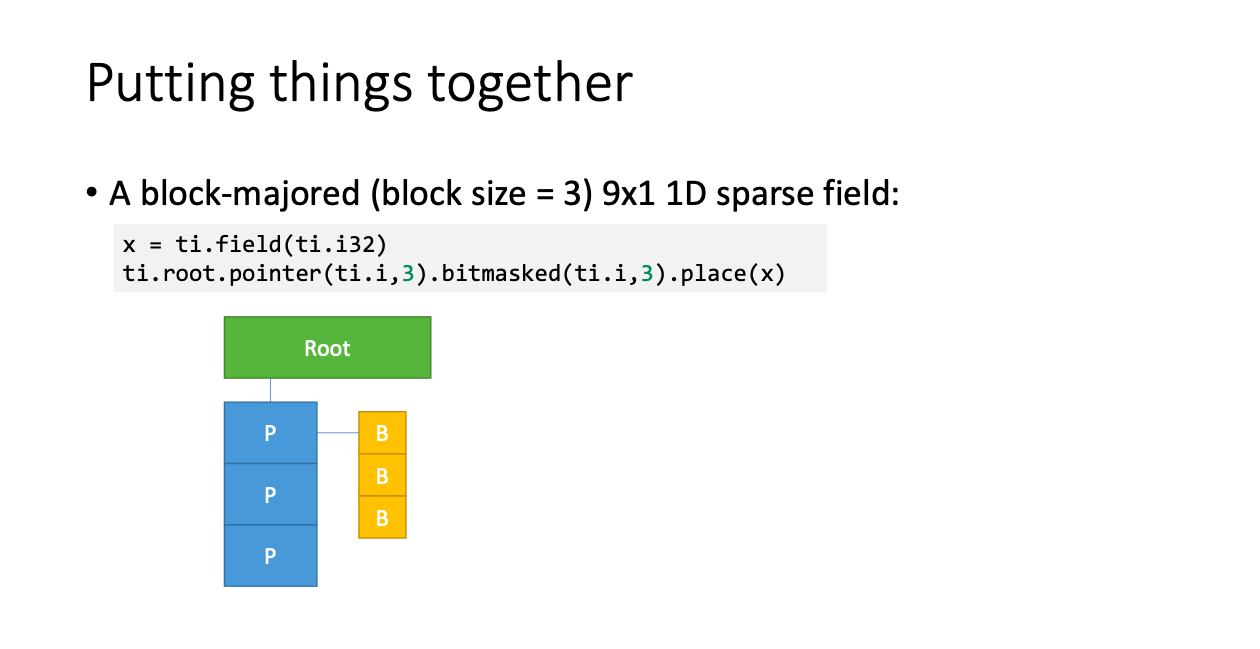
Task: Select the bottom yellow B cell
Action: pyautogui.click(x=382, y=517)
